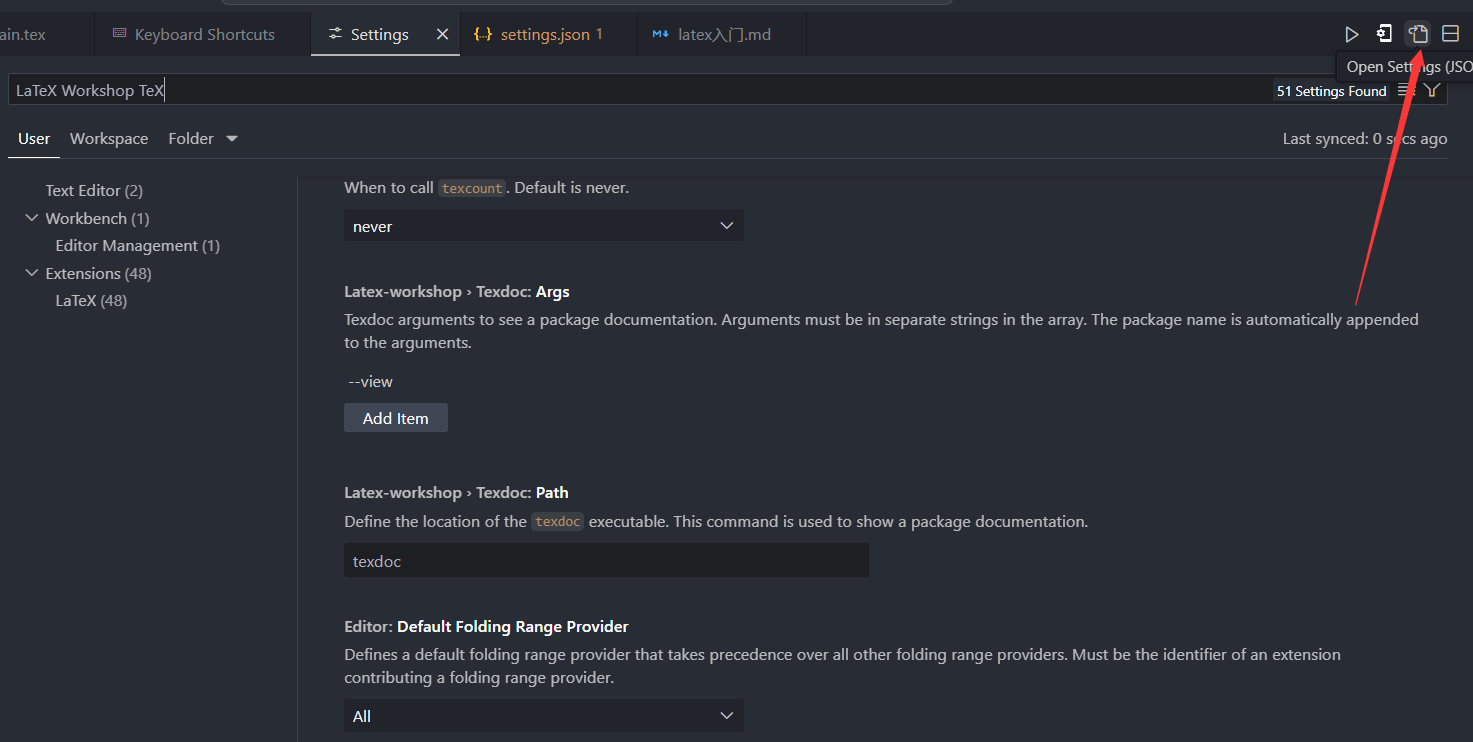Screen dimensions: 1473x742
Task: Click the Open Settings (JSON) icon
Action: point(1418,34)
